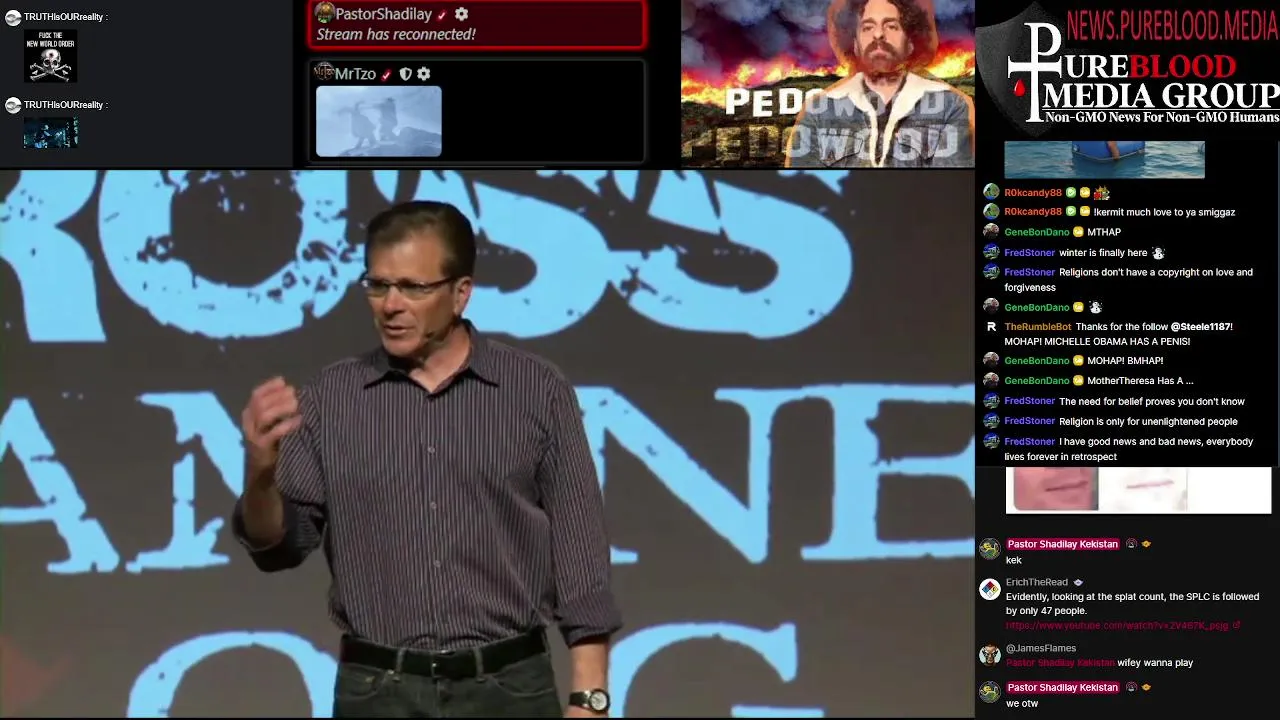The image size is (1280, 720).
Task: Click the shield moderator icon beside MrTzo
Action: [x=405, y=74]
